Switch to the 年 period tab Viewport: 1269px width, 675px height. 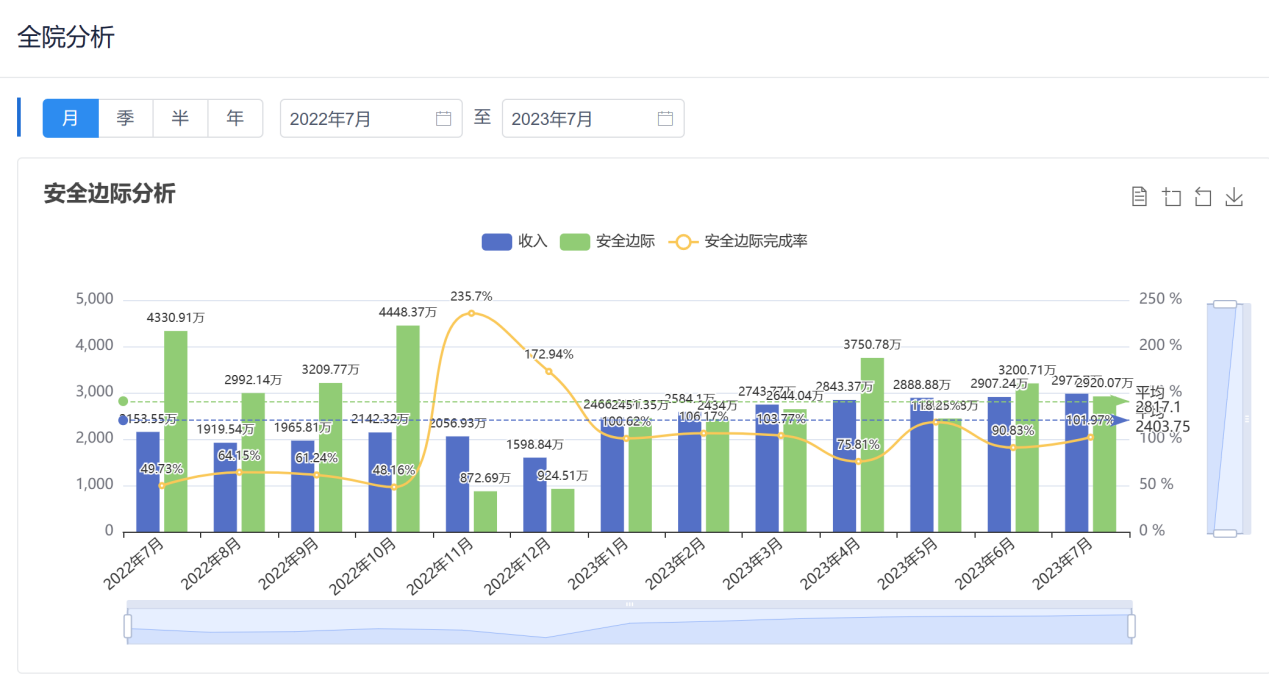tap(235, 118)
